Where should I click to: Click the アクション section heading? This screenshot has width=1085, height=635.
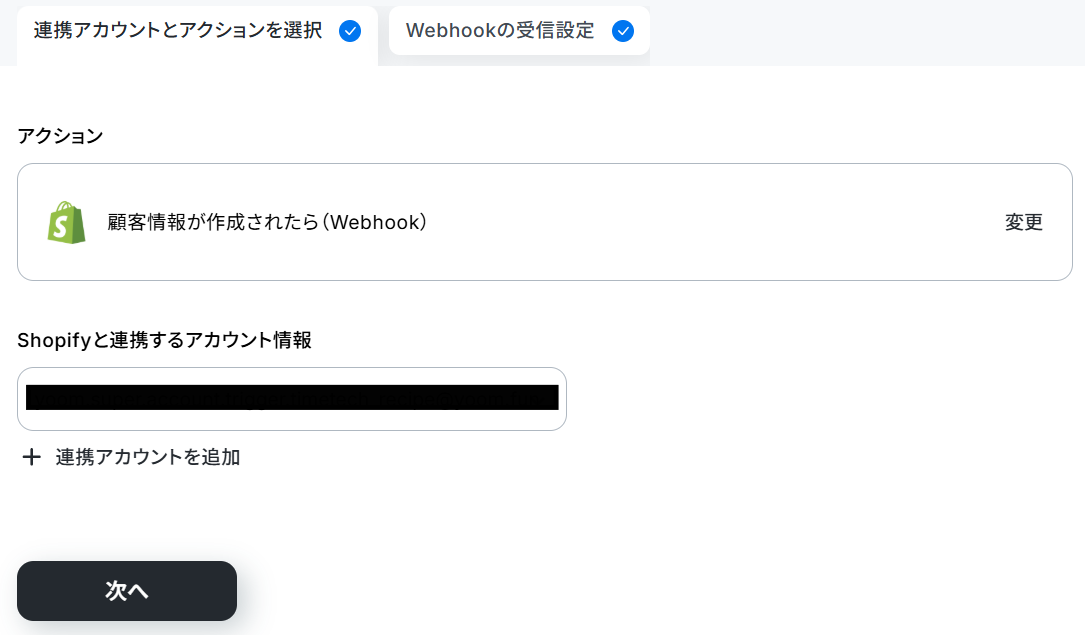point(60,136)
